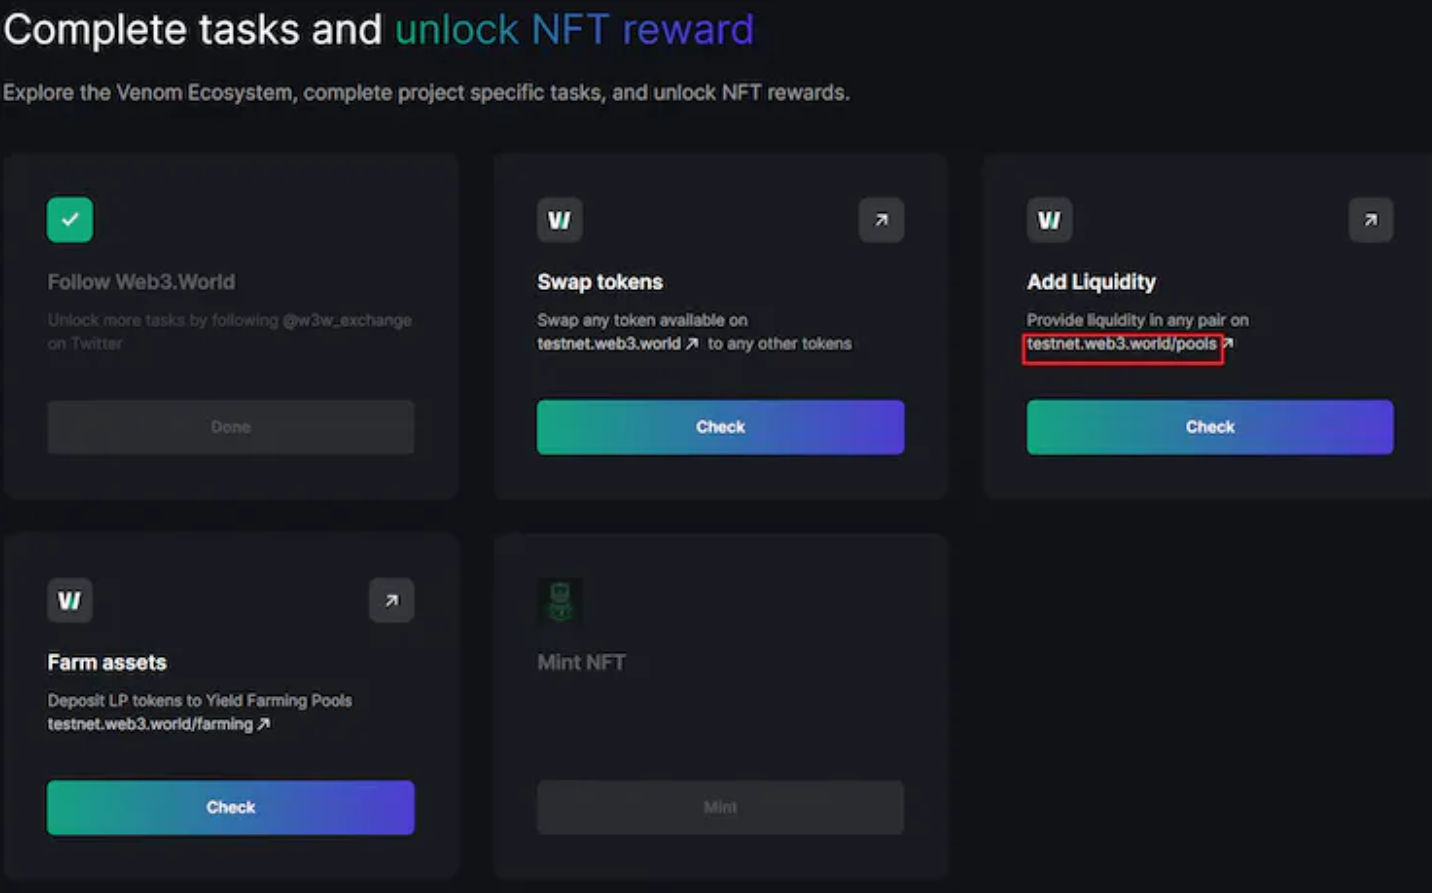Click the Web3.World logo on Swap tokens card

click(560, 220)
